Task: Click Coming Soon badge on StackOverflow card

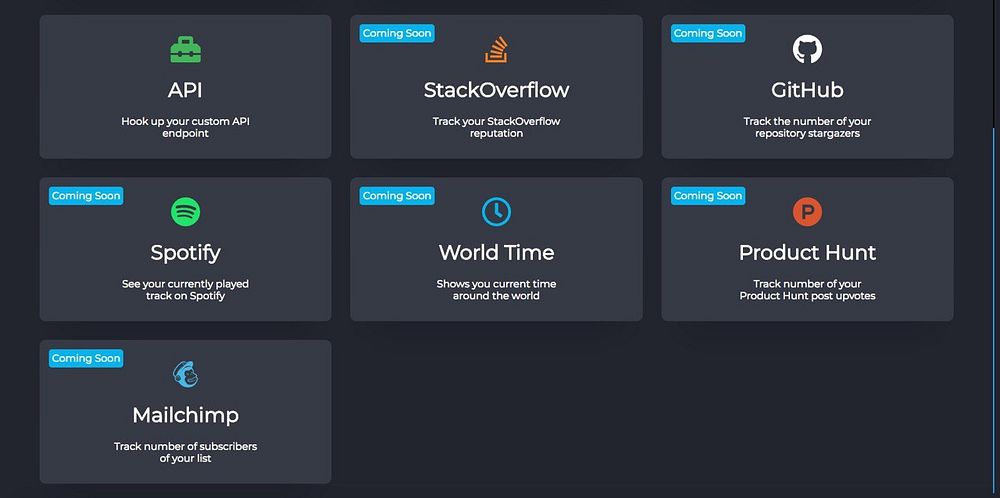Action: pos(397,33)
